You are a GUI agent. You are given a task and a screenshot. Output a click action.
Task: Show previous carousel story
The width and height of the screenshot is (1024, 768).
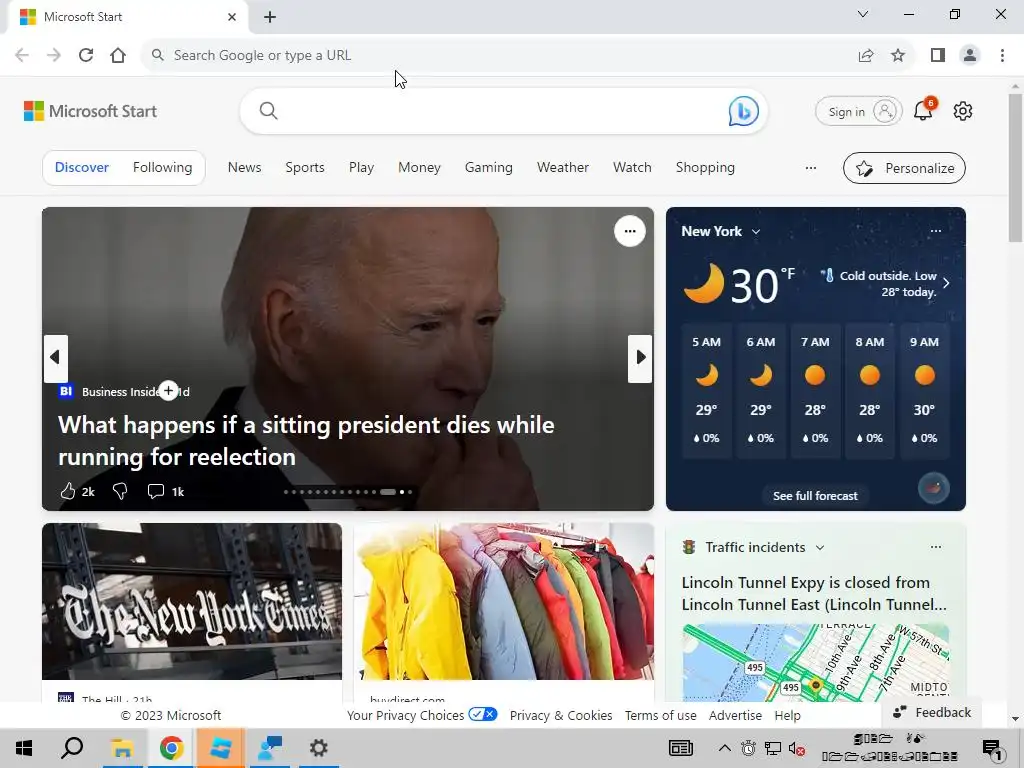[x=56, y=358]
